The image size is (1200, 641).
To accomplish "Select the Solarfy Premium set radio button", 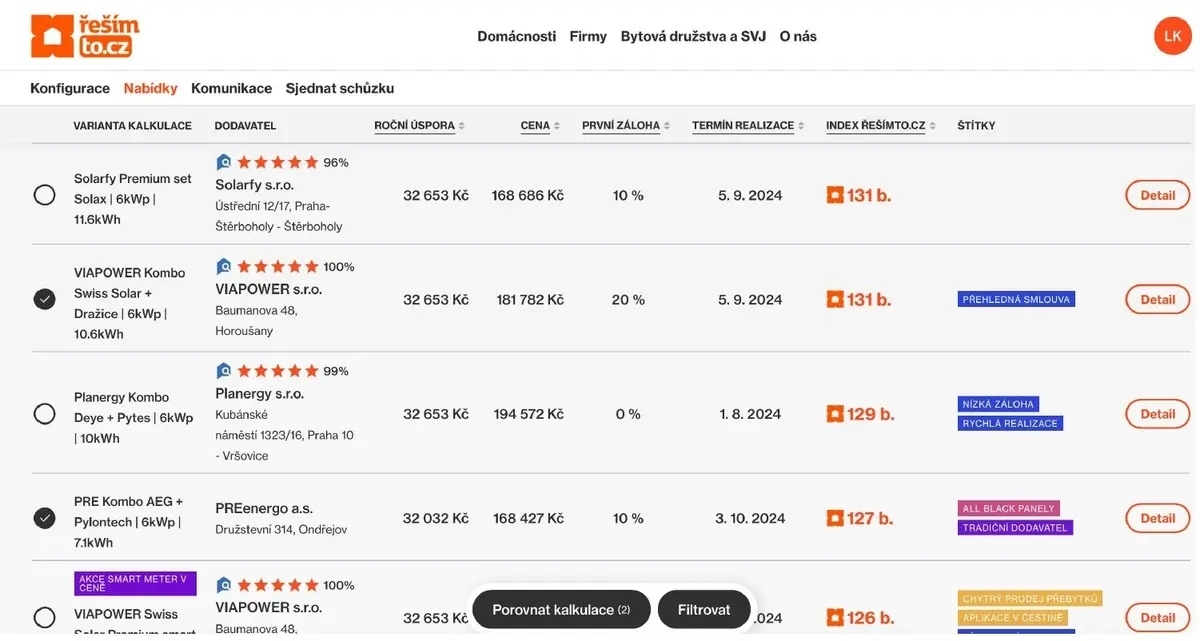I will (x=44, y=195).
